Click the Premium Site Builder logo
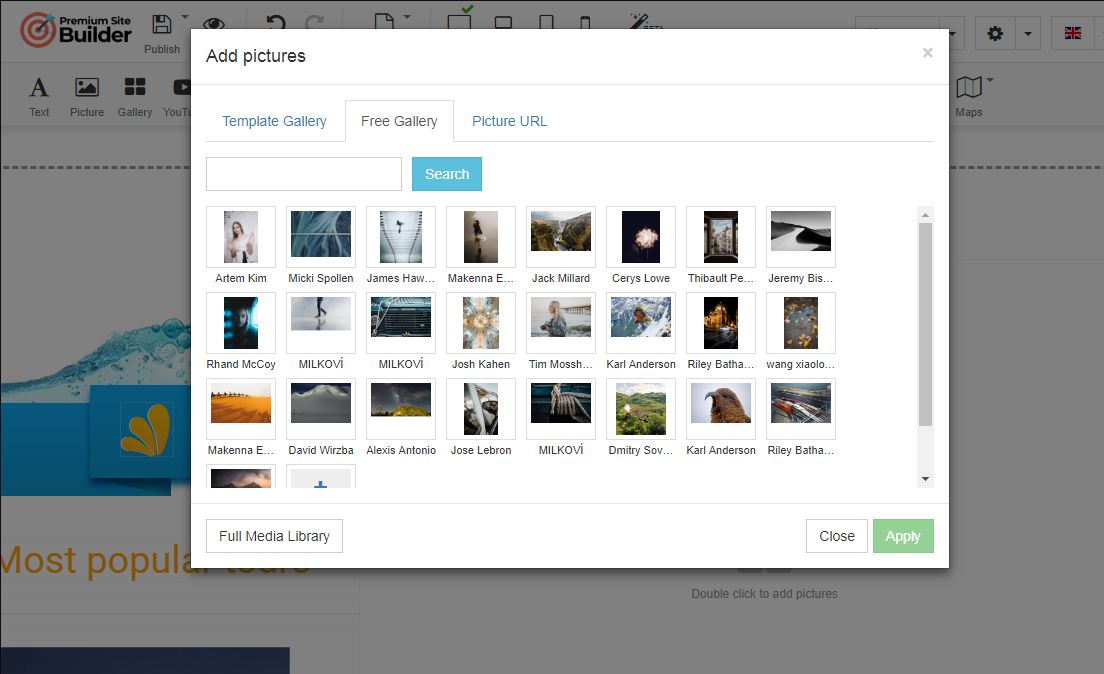 tap(76, 30)
